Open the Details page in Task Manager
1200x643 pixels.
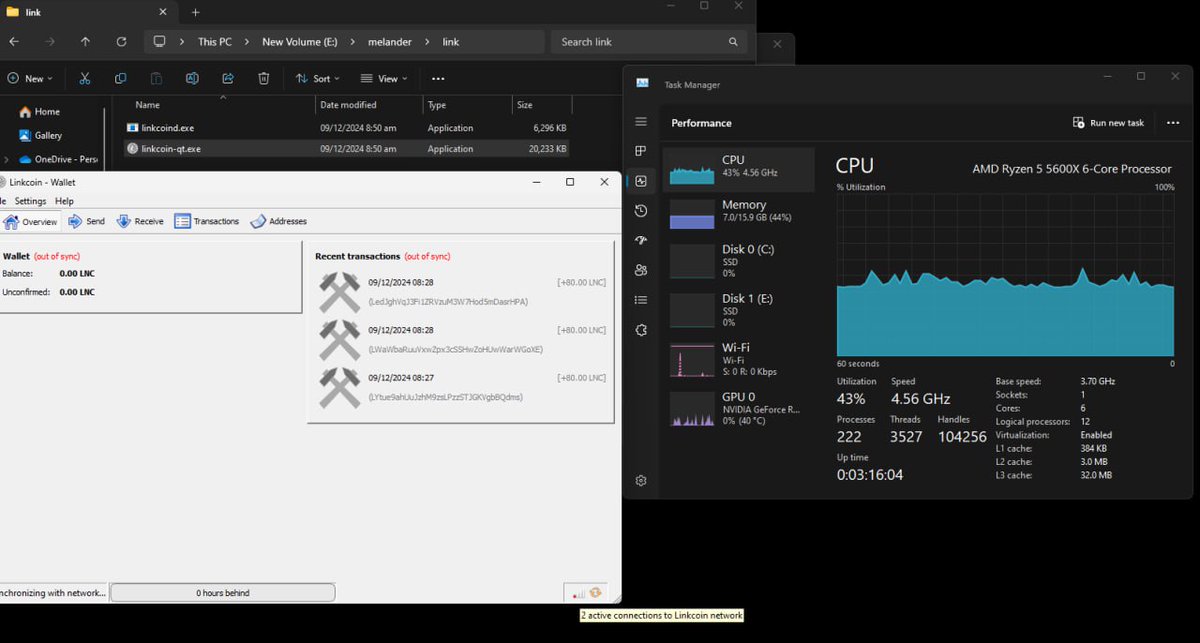(641, 300)
